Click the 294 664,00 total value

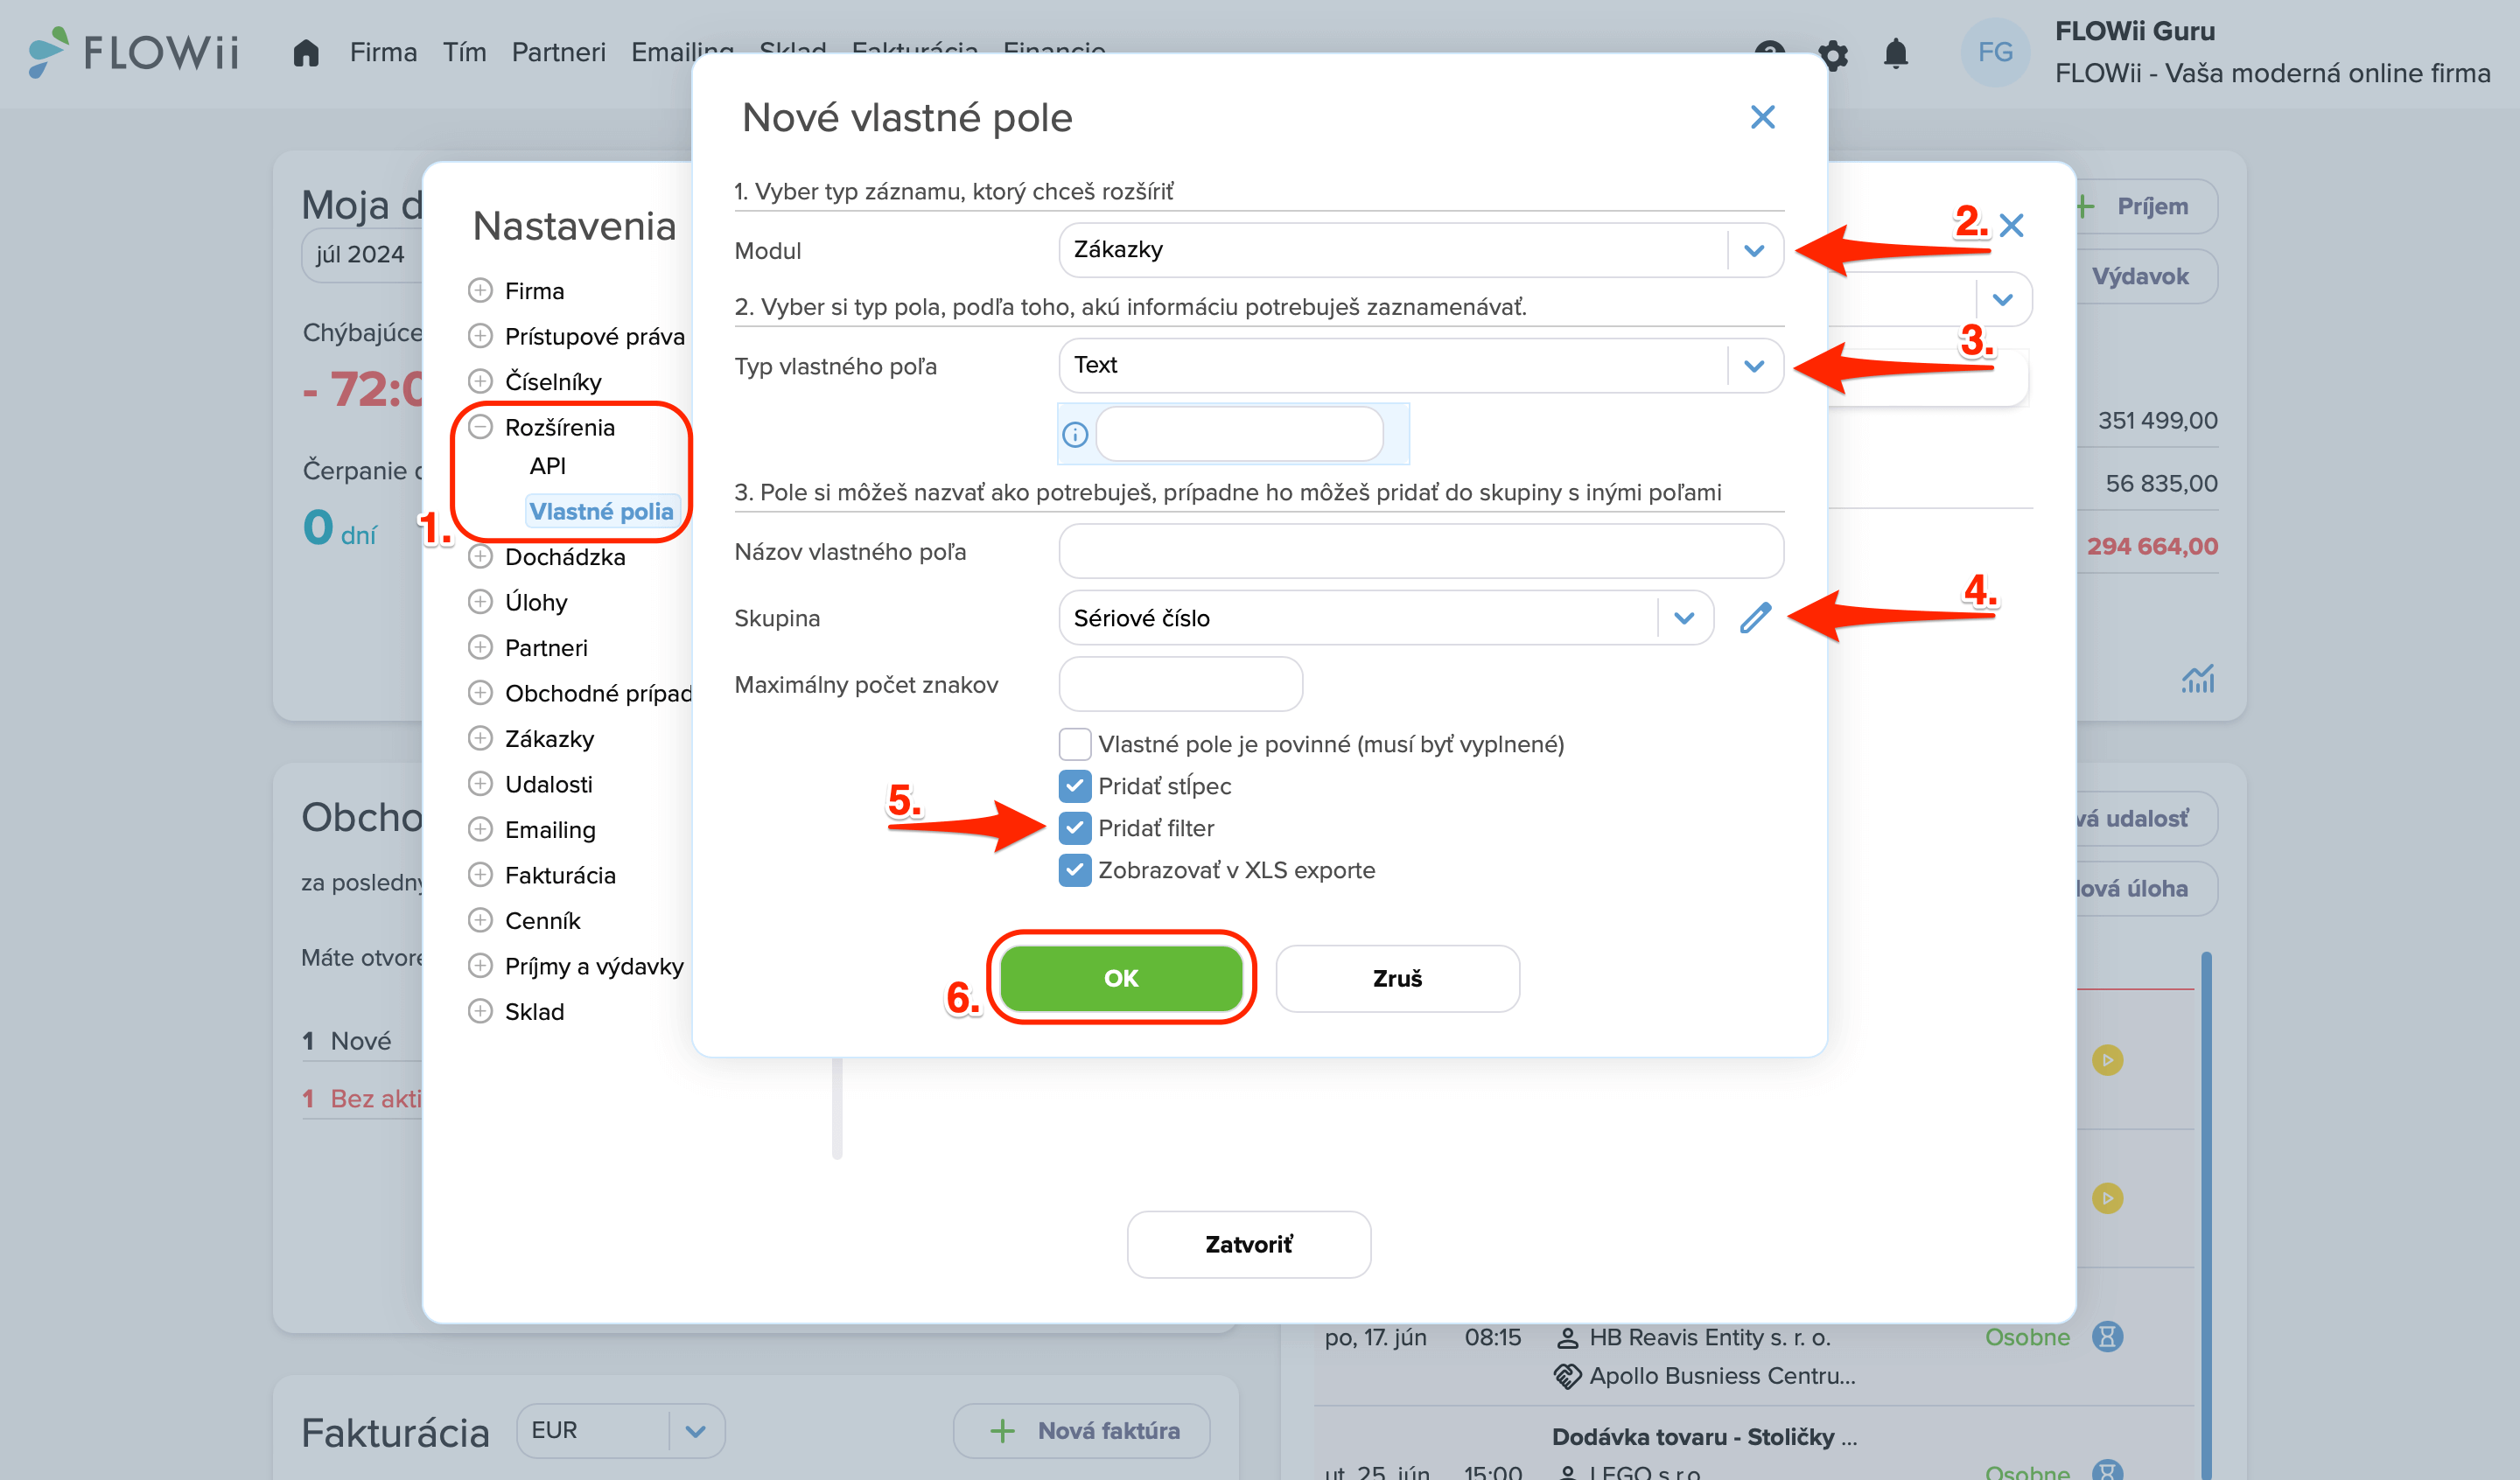click(2152, 546)
